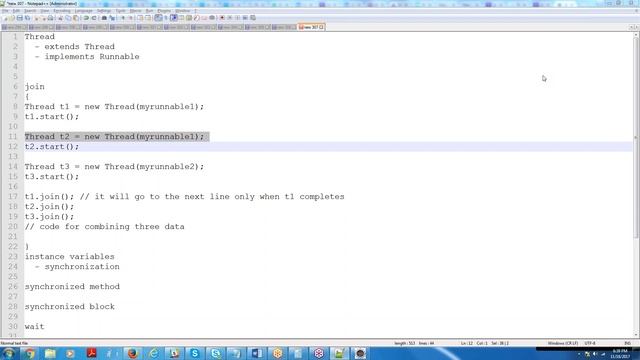Show hidden system tray icons
The height and width of the screenshot is (360, 640).
579,354
